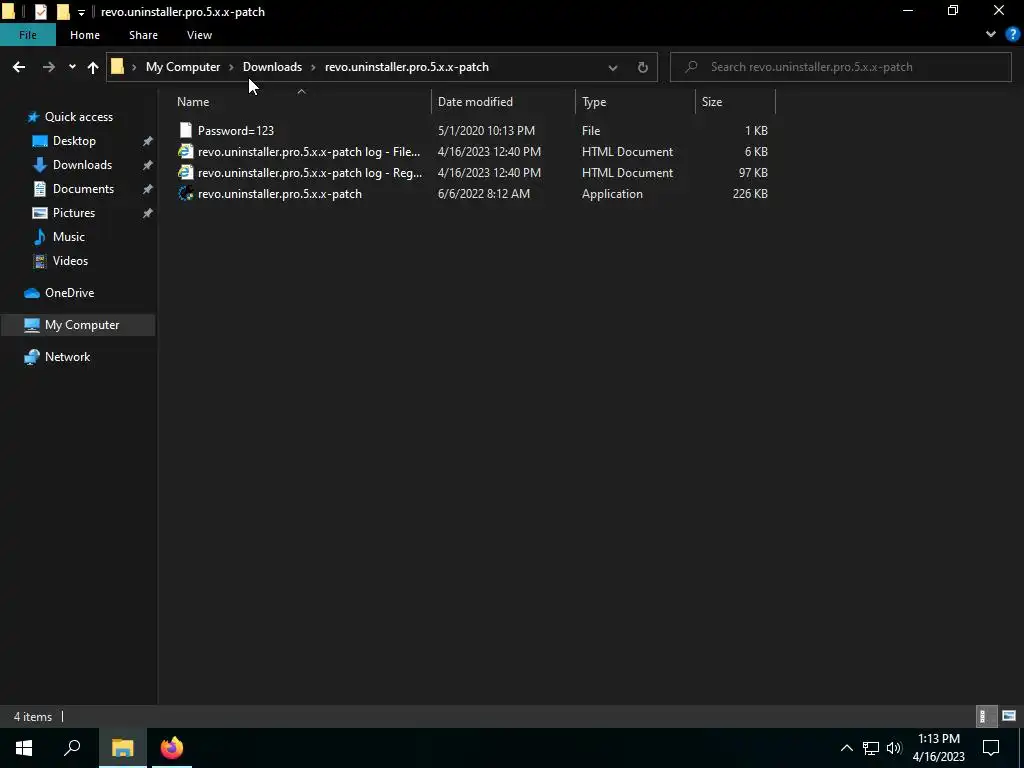Switch to Details view in status bar

[x=985, y=716]
